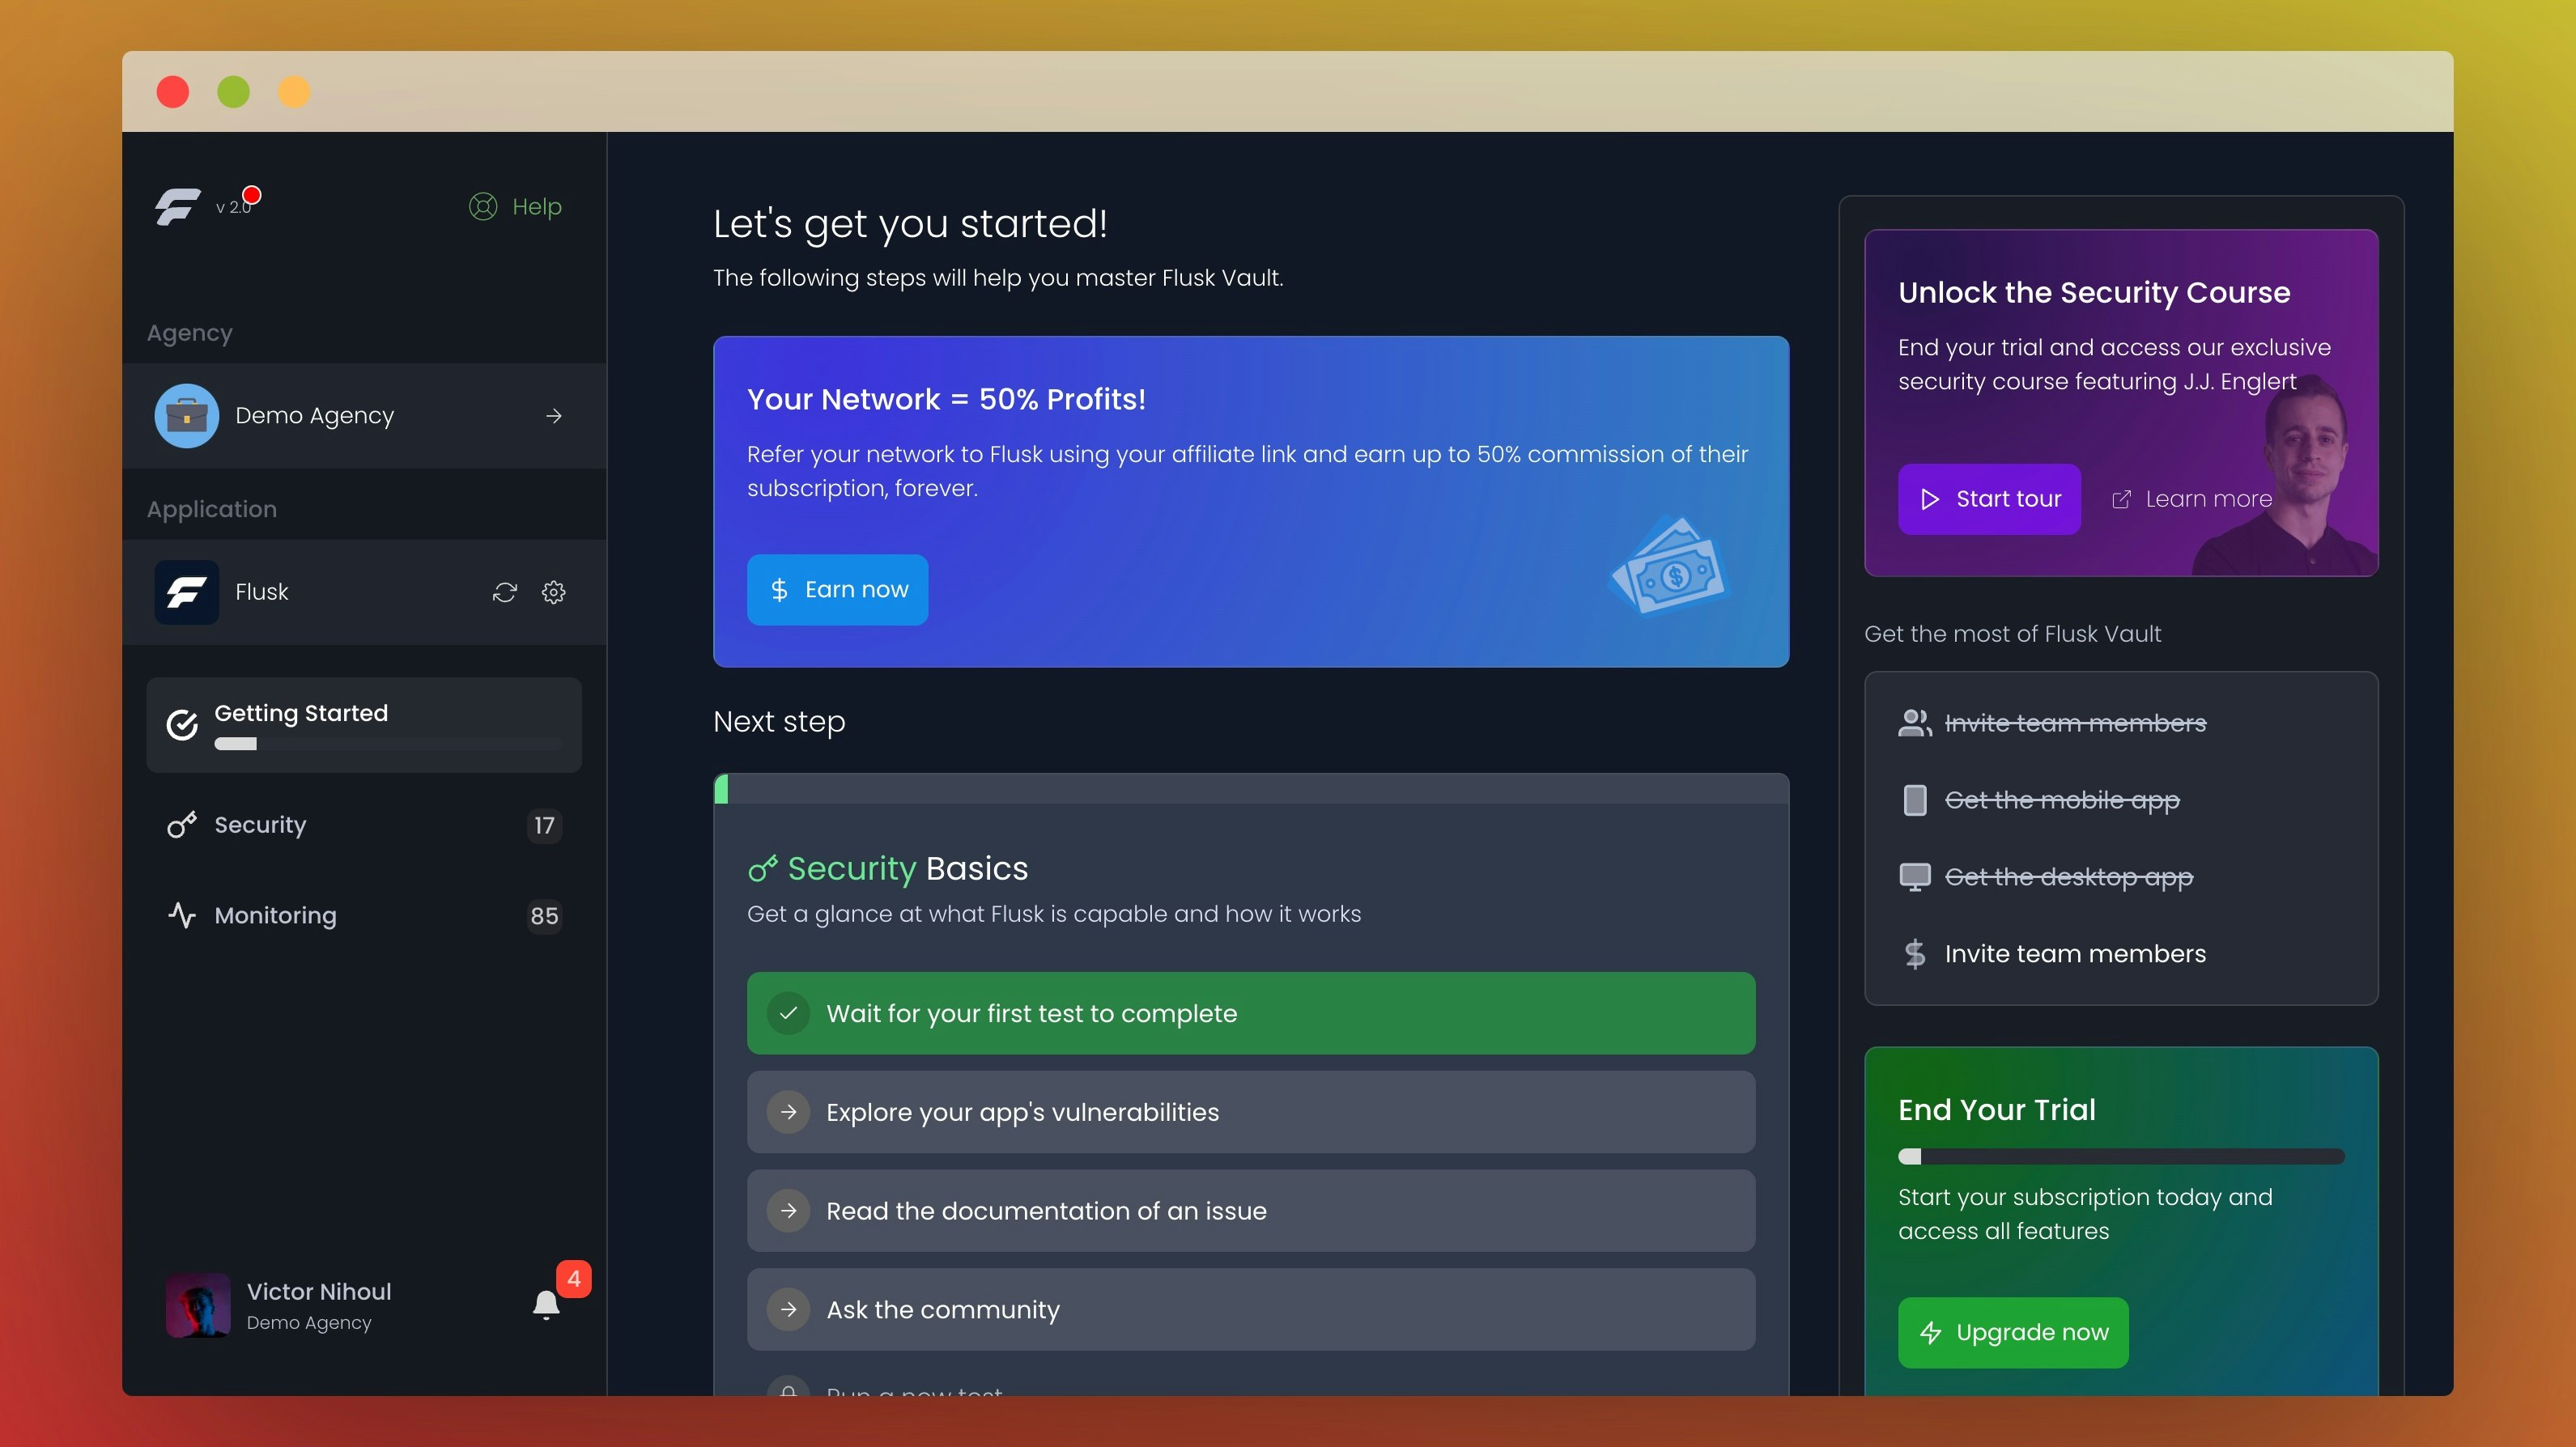This screenshot has width=2576, height=1447.
Task: Click strikethrough 'Invite team members' item
Action: (2075, 723)
